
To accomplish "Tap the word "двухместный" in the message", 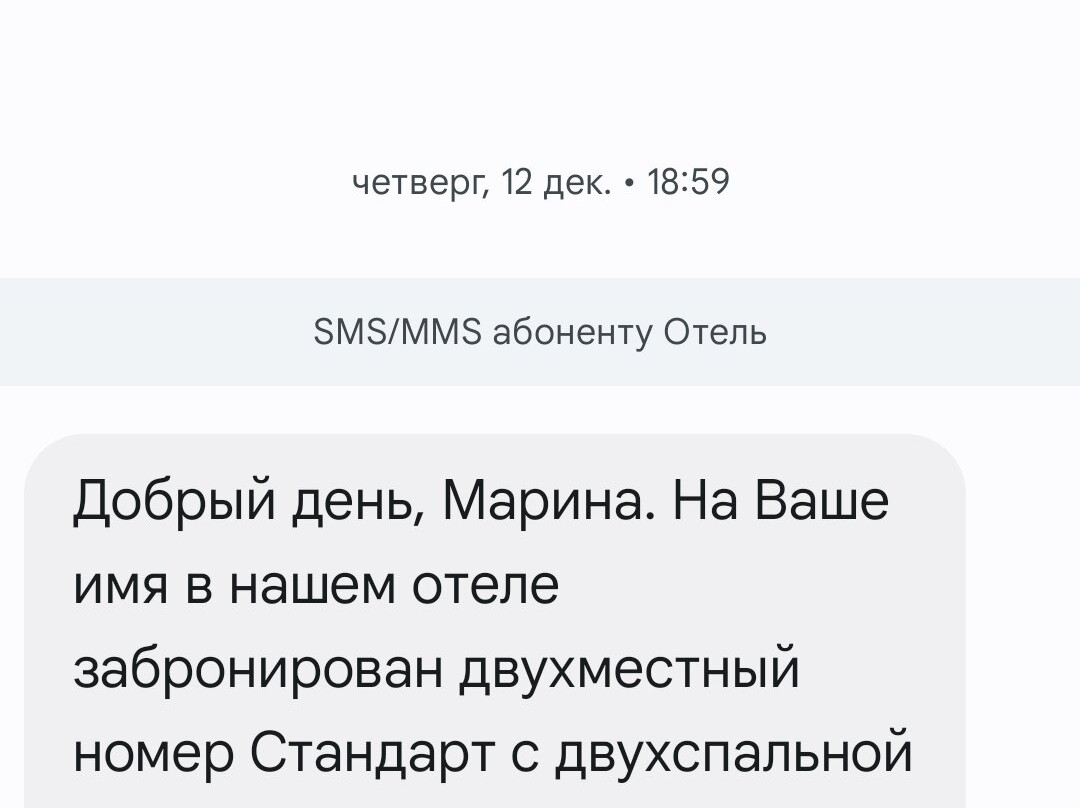I will tap(628, 669).
